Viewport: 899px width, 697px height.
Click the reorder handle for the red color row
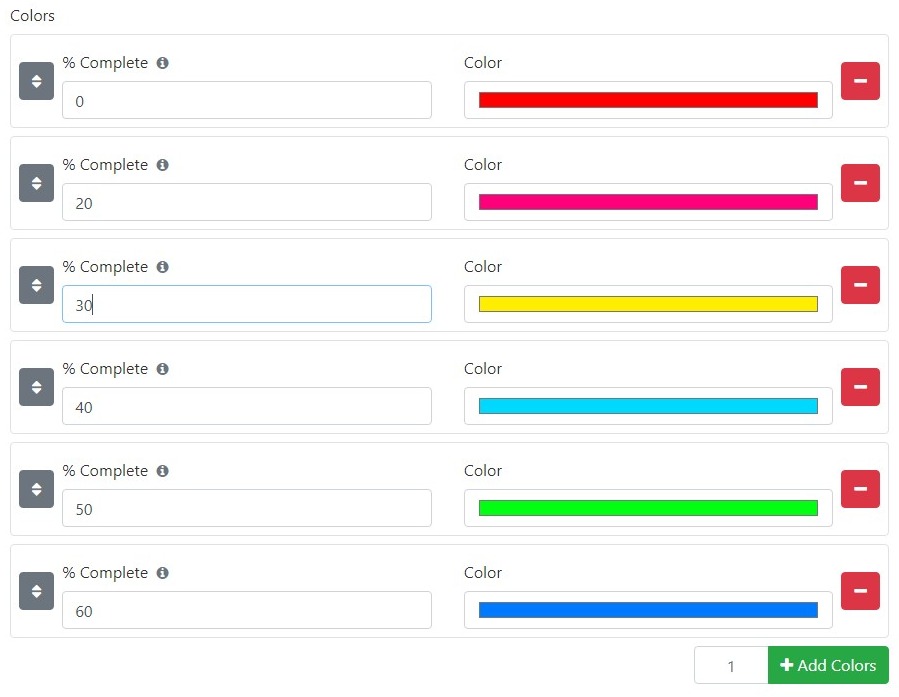36,81
